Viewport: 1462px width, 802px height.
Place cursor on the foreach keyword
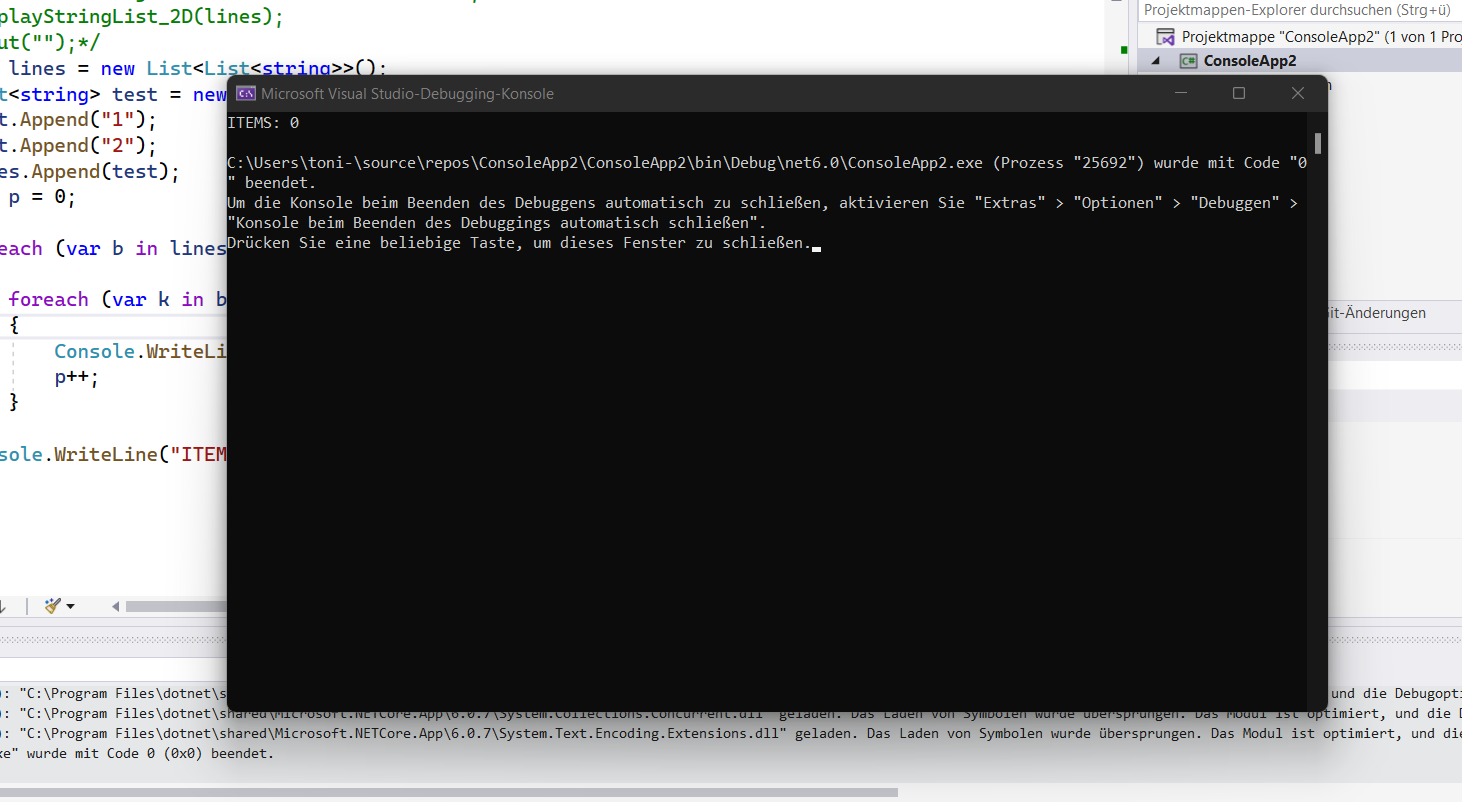49,298
